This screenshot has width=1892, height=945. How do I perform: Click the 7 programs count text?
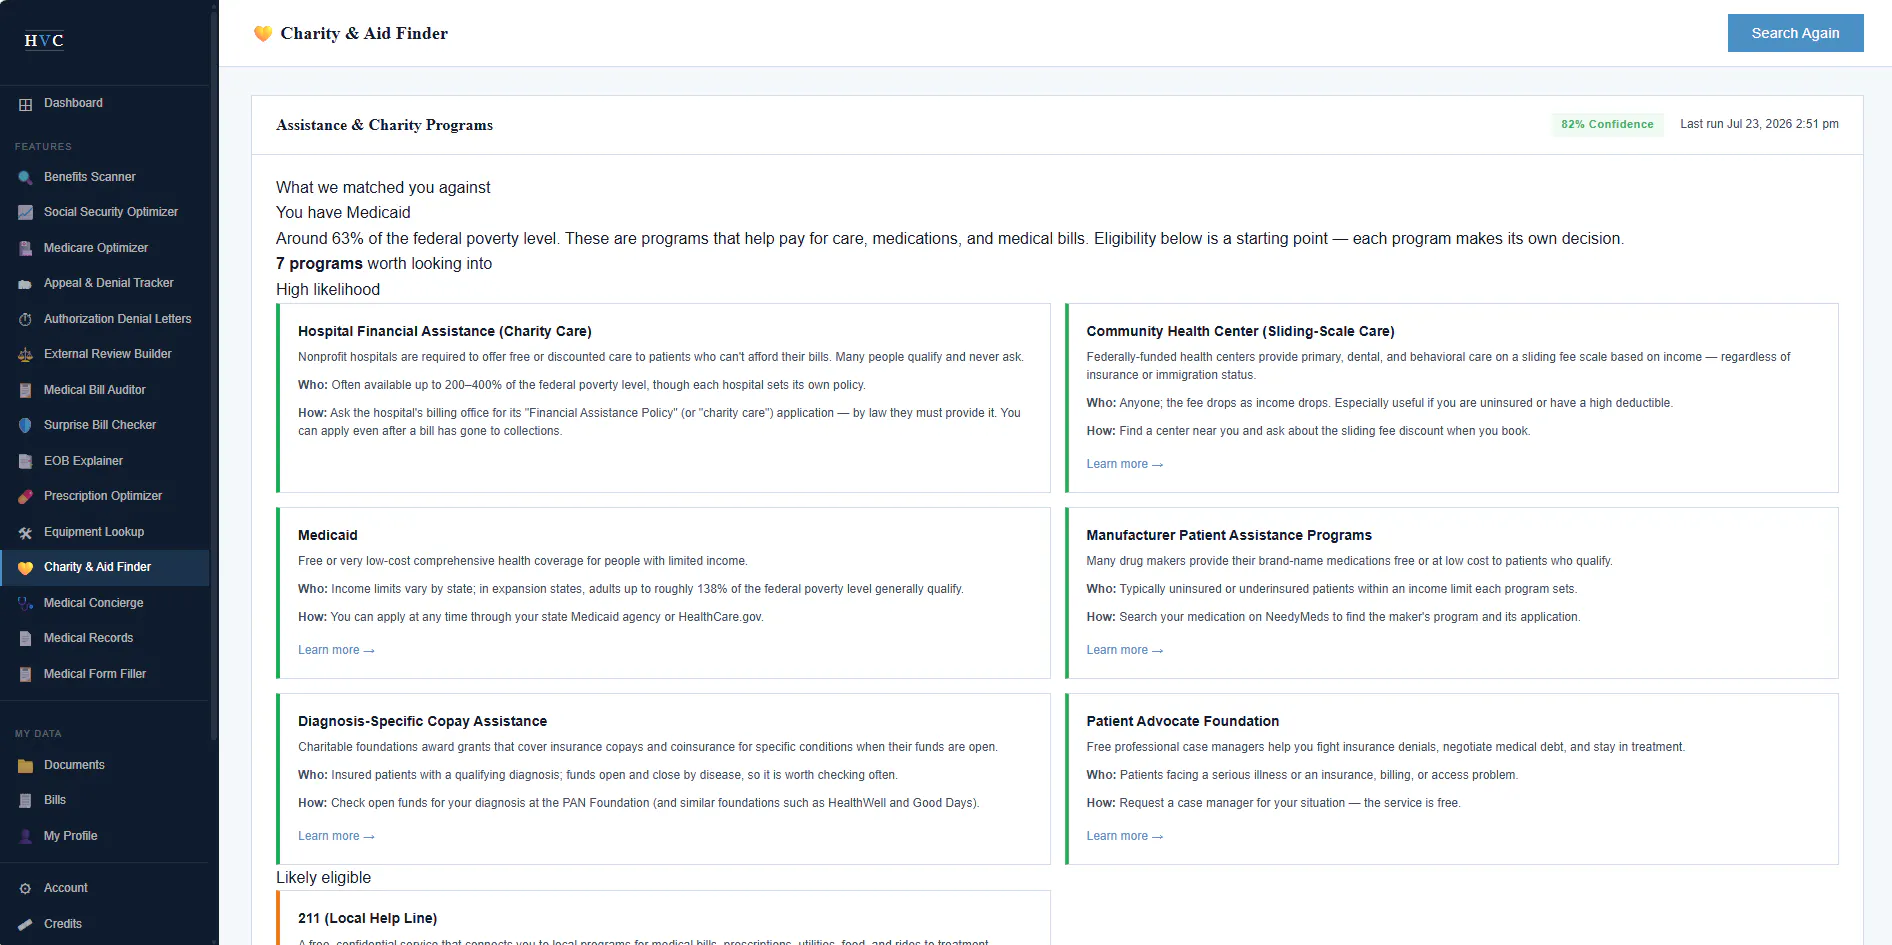319,263
